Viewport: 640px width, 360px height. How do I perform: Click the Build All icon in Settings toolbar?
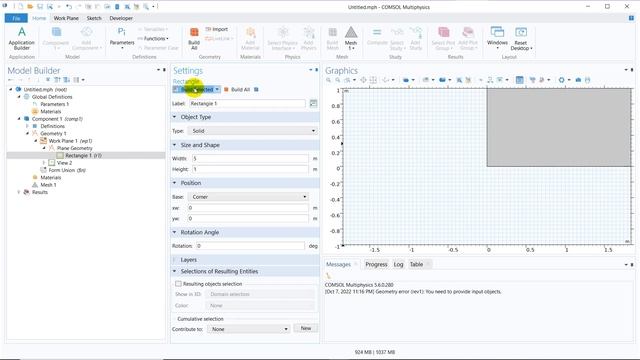[226, 89]
